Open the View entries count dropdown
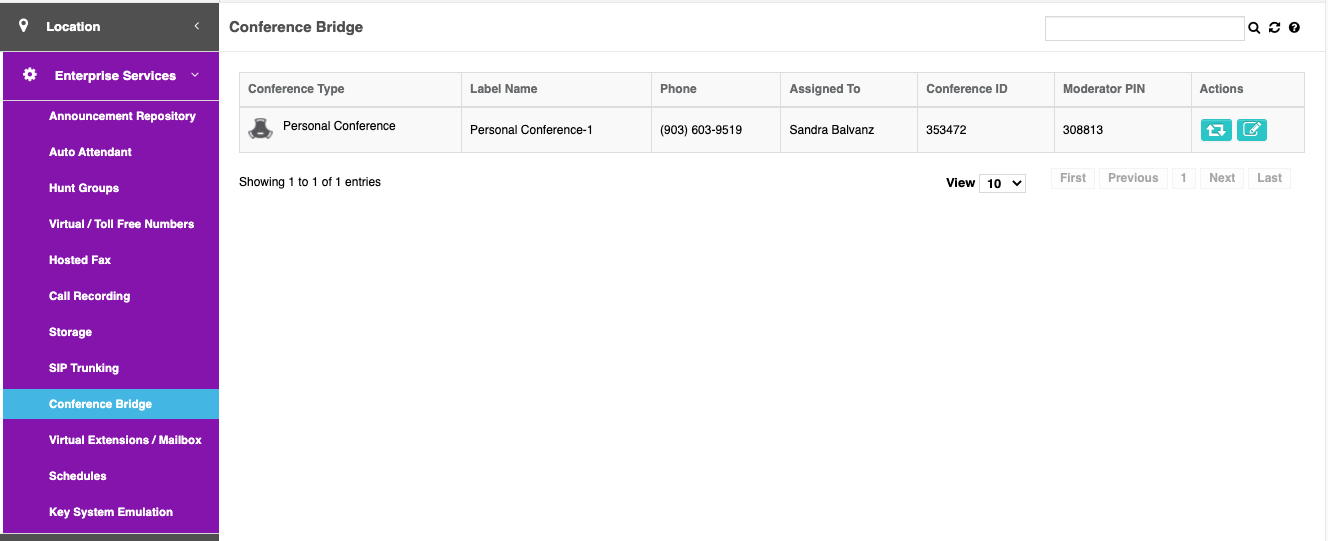This screenshot has width=1328, height=541. pyautogui.click(x=1002, y=183)
